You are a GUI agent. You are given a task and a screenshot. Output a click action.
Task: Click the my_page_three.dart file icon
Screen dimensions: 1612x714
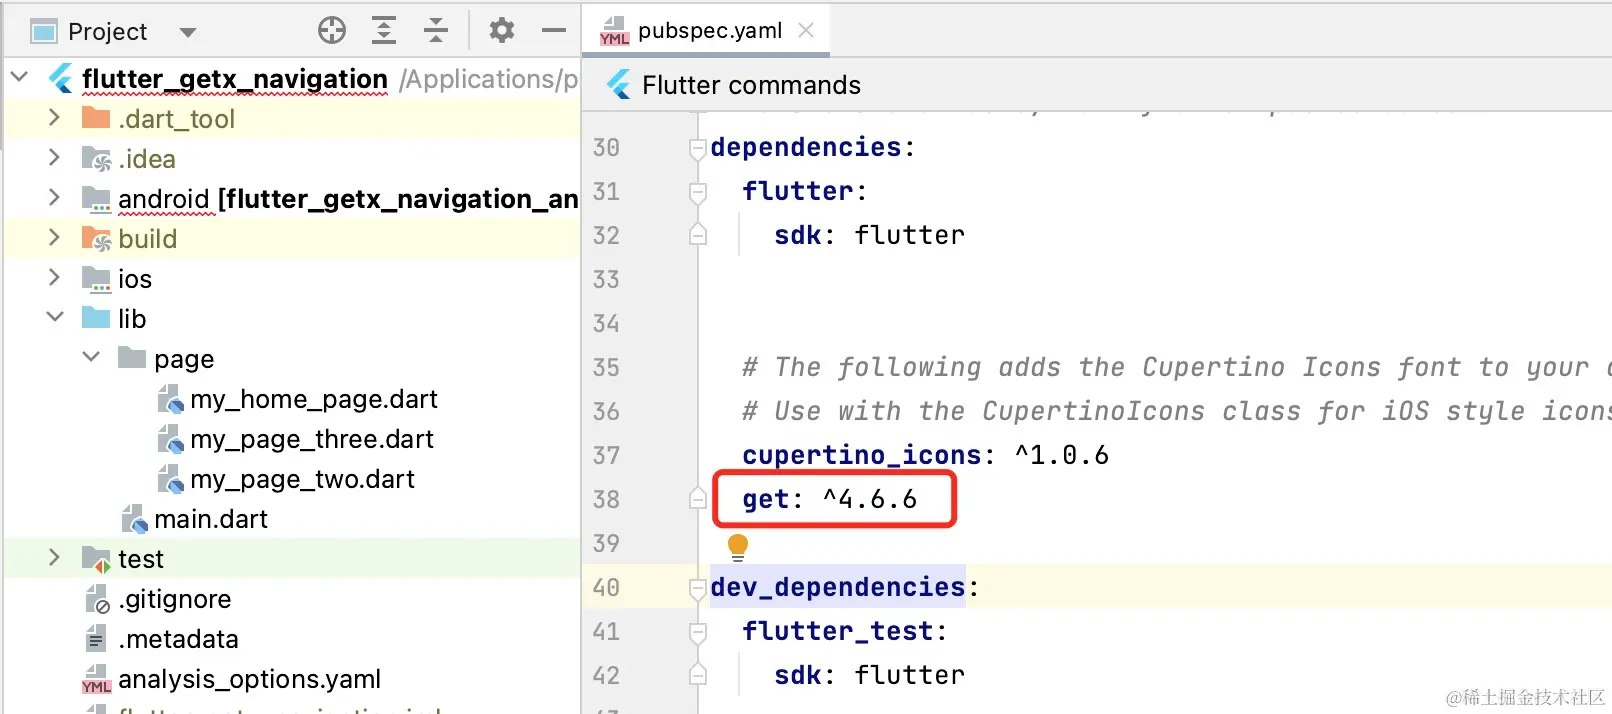(x=171, y=439)
